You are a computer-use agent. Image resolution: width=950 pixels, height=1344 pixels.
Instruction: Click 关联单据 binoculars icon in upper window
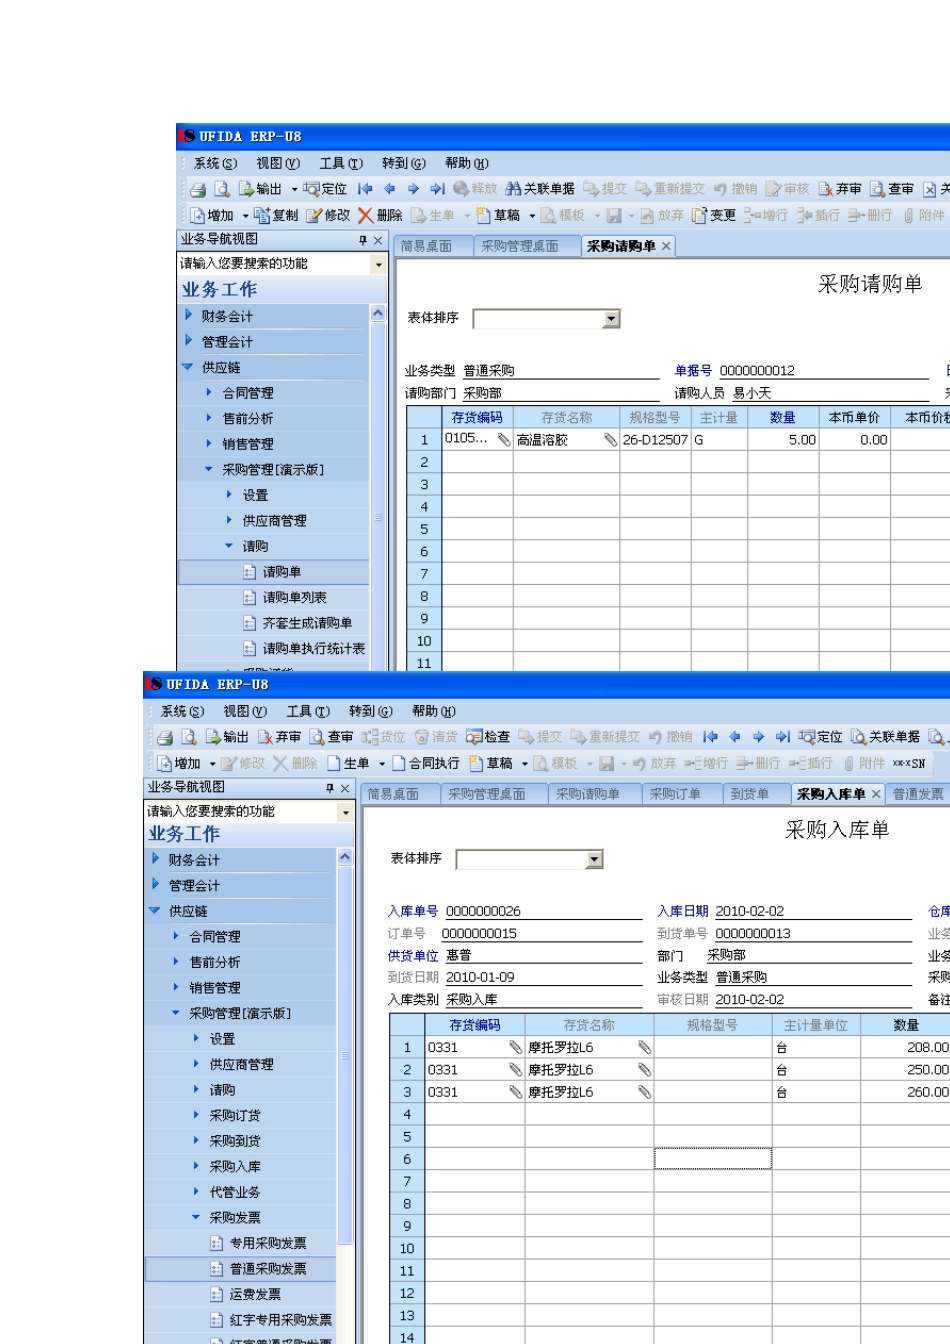click(x=540, y=189)
